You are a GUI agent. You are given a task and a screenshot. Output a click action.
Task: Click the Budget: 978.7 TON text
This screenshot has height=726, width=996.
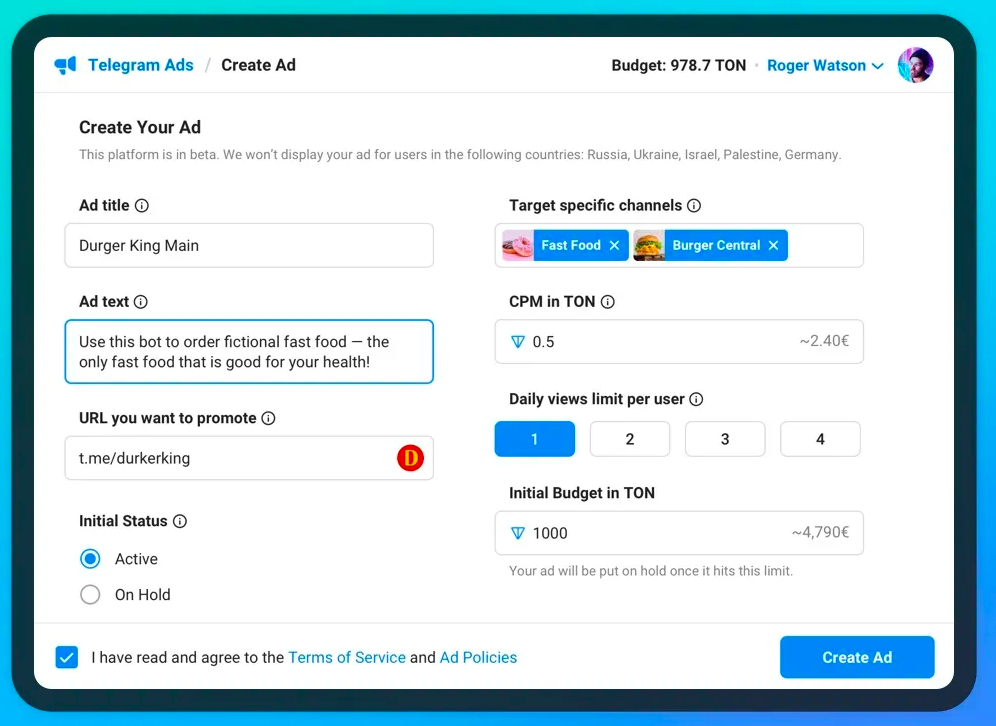678,65
